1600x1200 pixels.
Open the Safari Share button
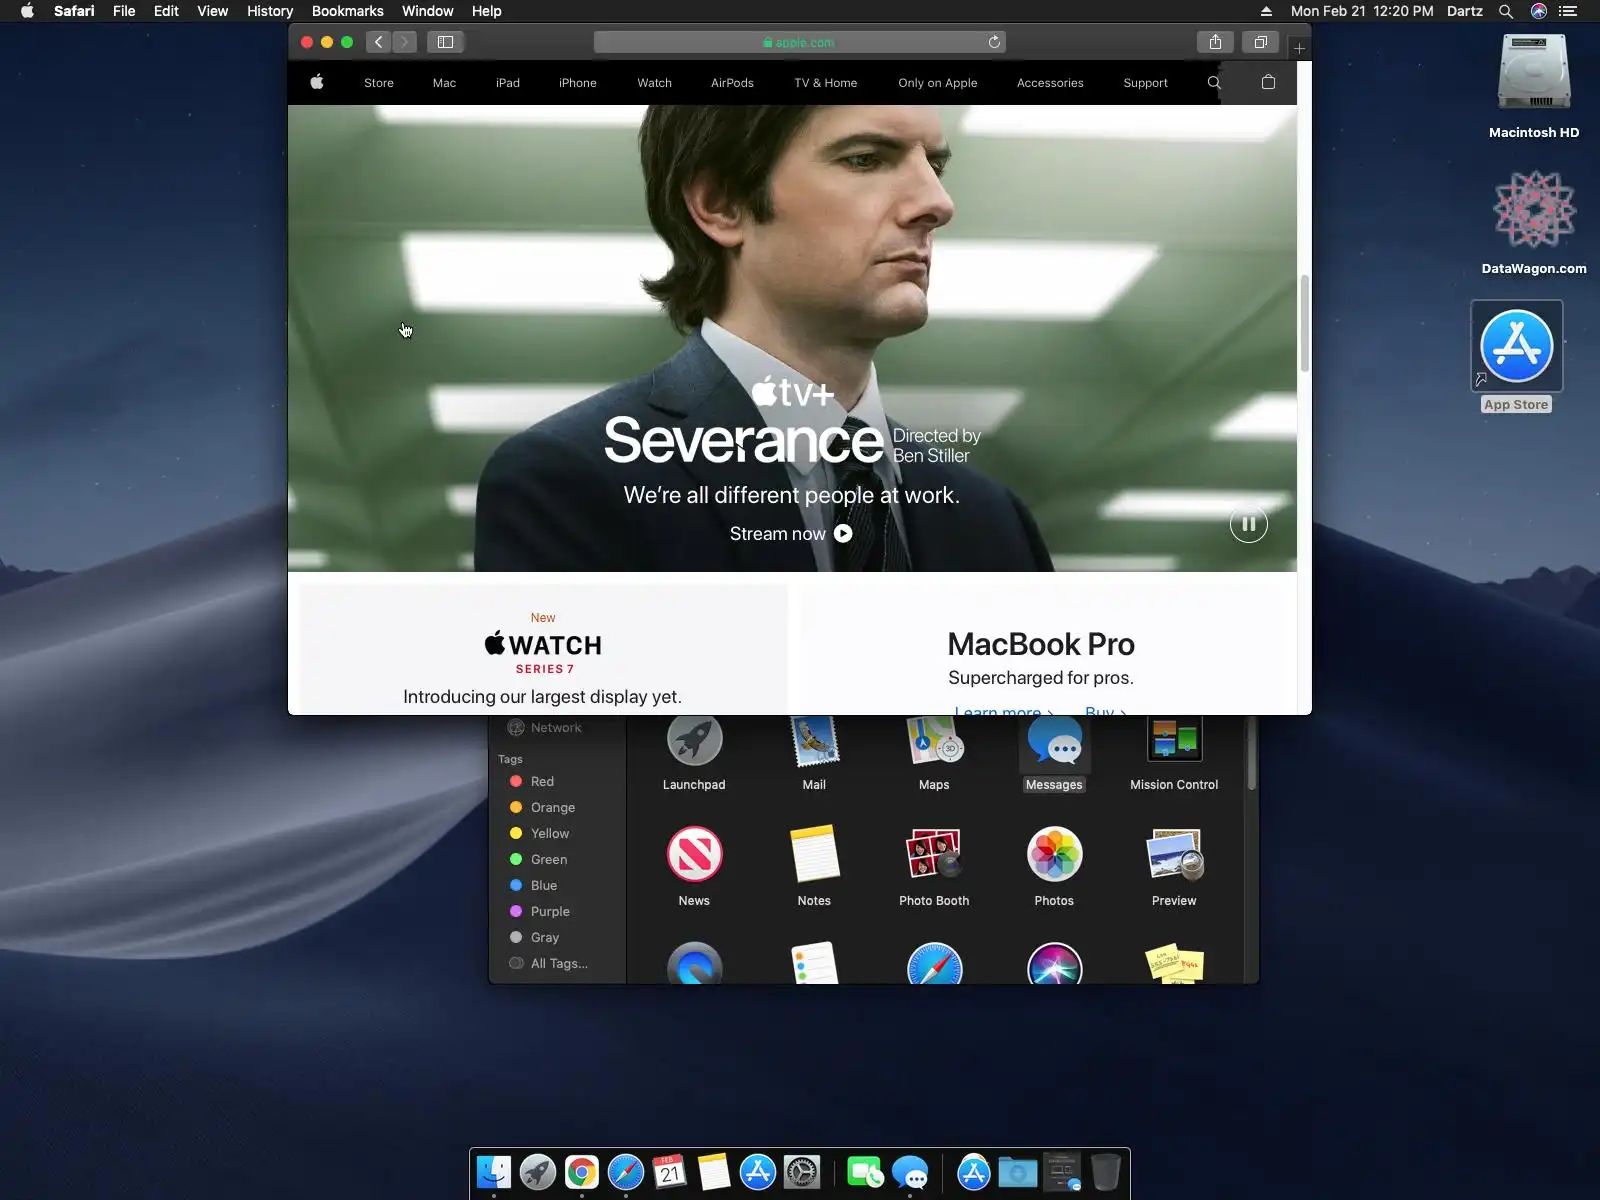pos(1215,42)
